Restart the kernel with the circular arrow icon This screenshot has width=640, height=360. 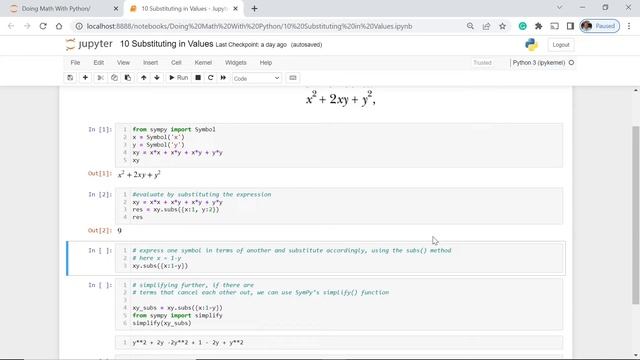(211, 78)
